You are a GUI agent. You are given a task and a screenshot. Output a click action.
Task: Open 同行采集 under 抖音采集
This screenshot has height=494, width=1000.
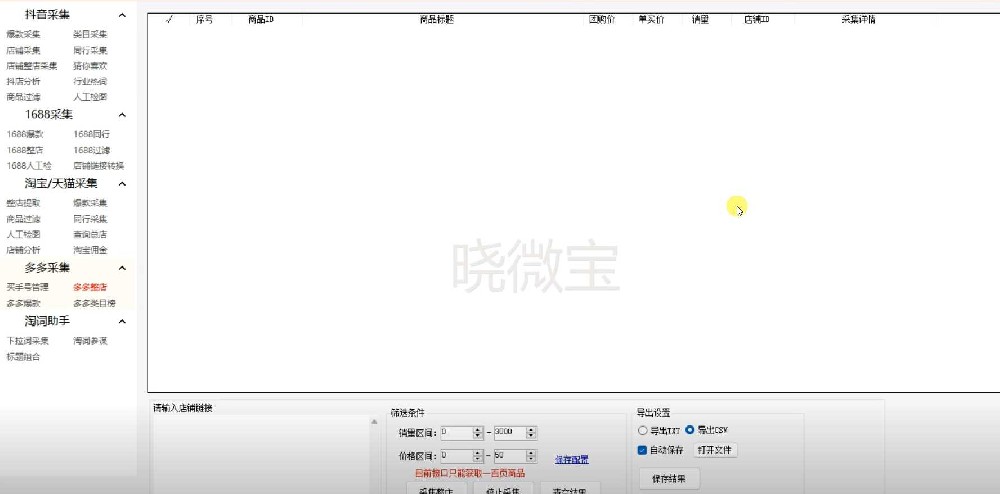pyautogui.click(x=91, y=50)
